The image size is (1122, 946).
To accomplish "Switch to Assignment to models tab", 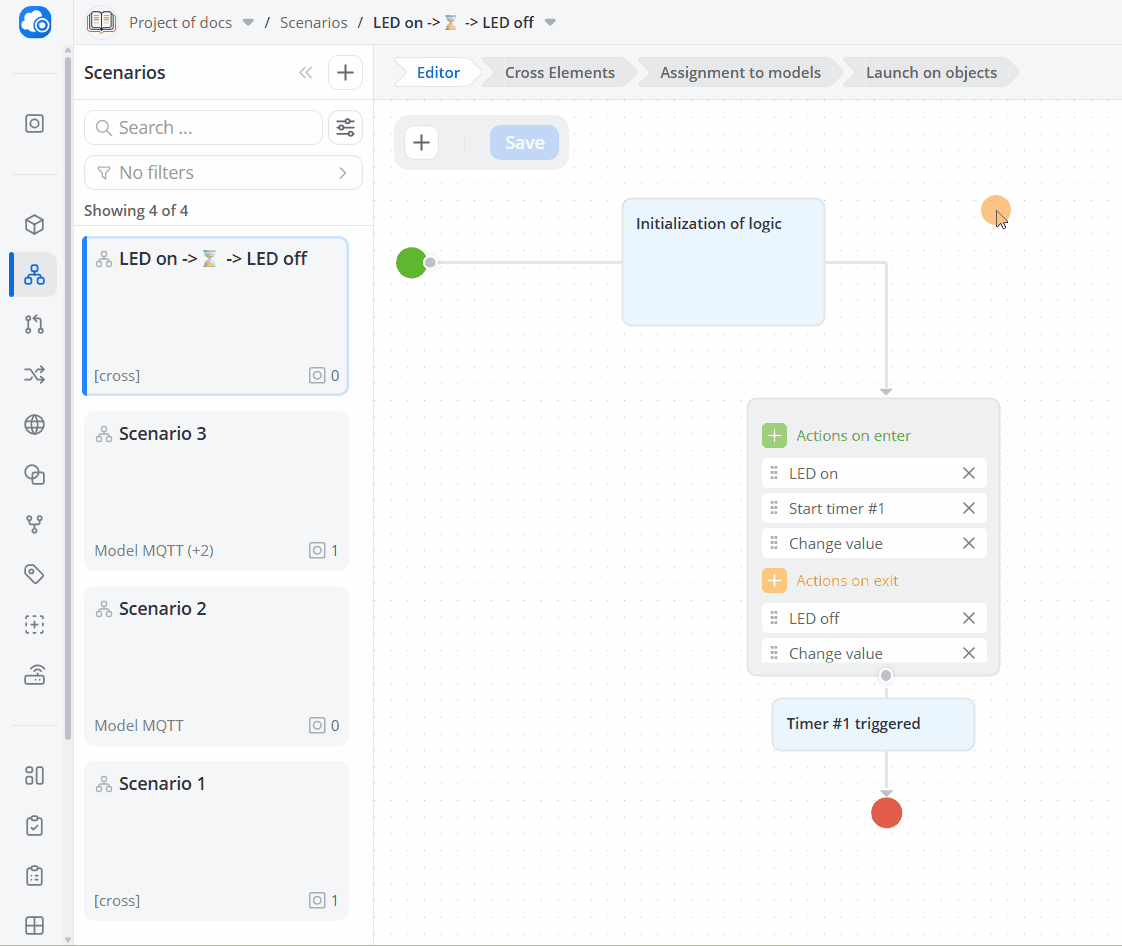I will click(x=740, y=72).
